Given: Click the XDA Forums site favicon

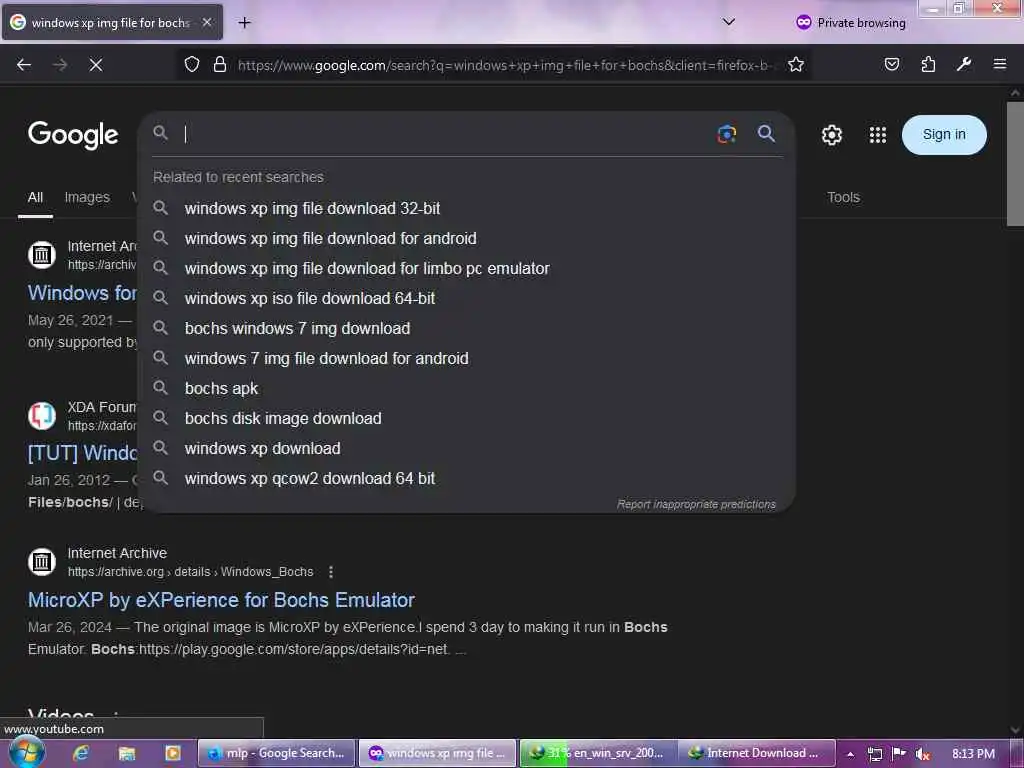Looking at the screenshot, I should (x=42, y=415).
